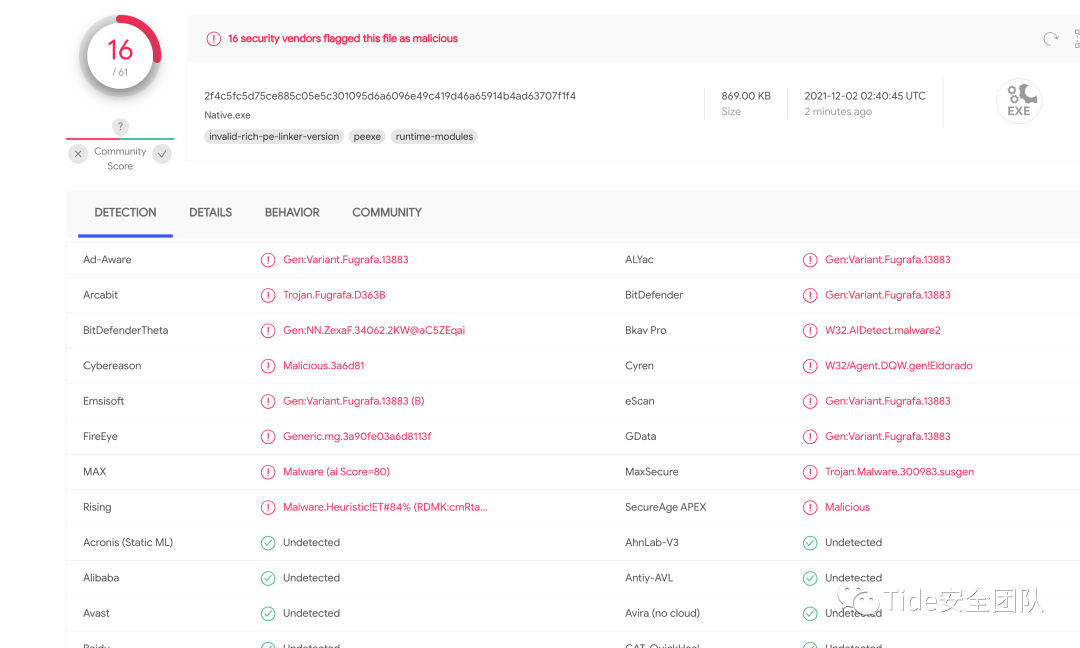
Task: Click the 2021-12-02 02:40:45 UTC timestamp
Action: coord(865,96)
